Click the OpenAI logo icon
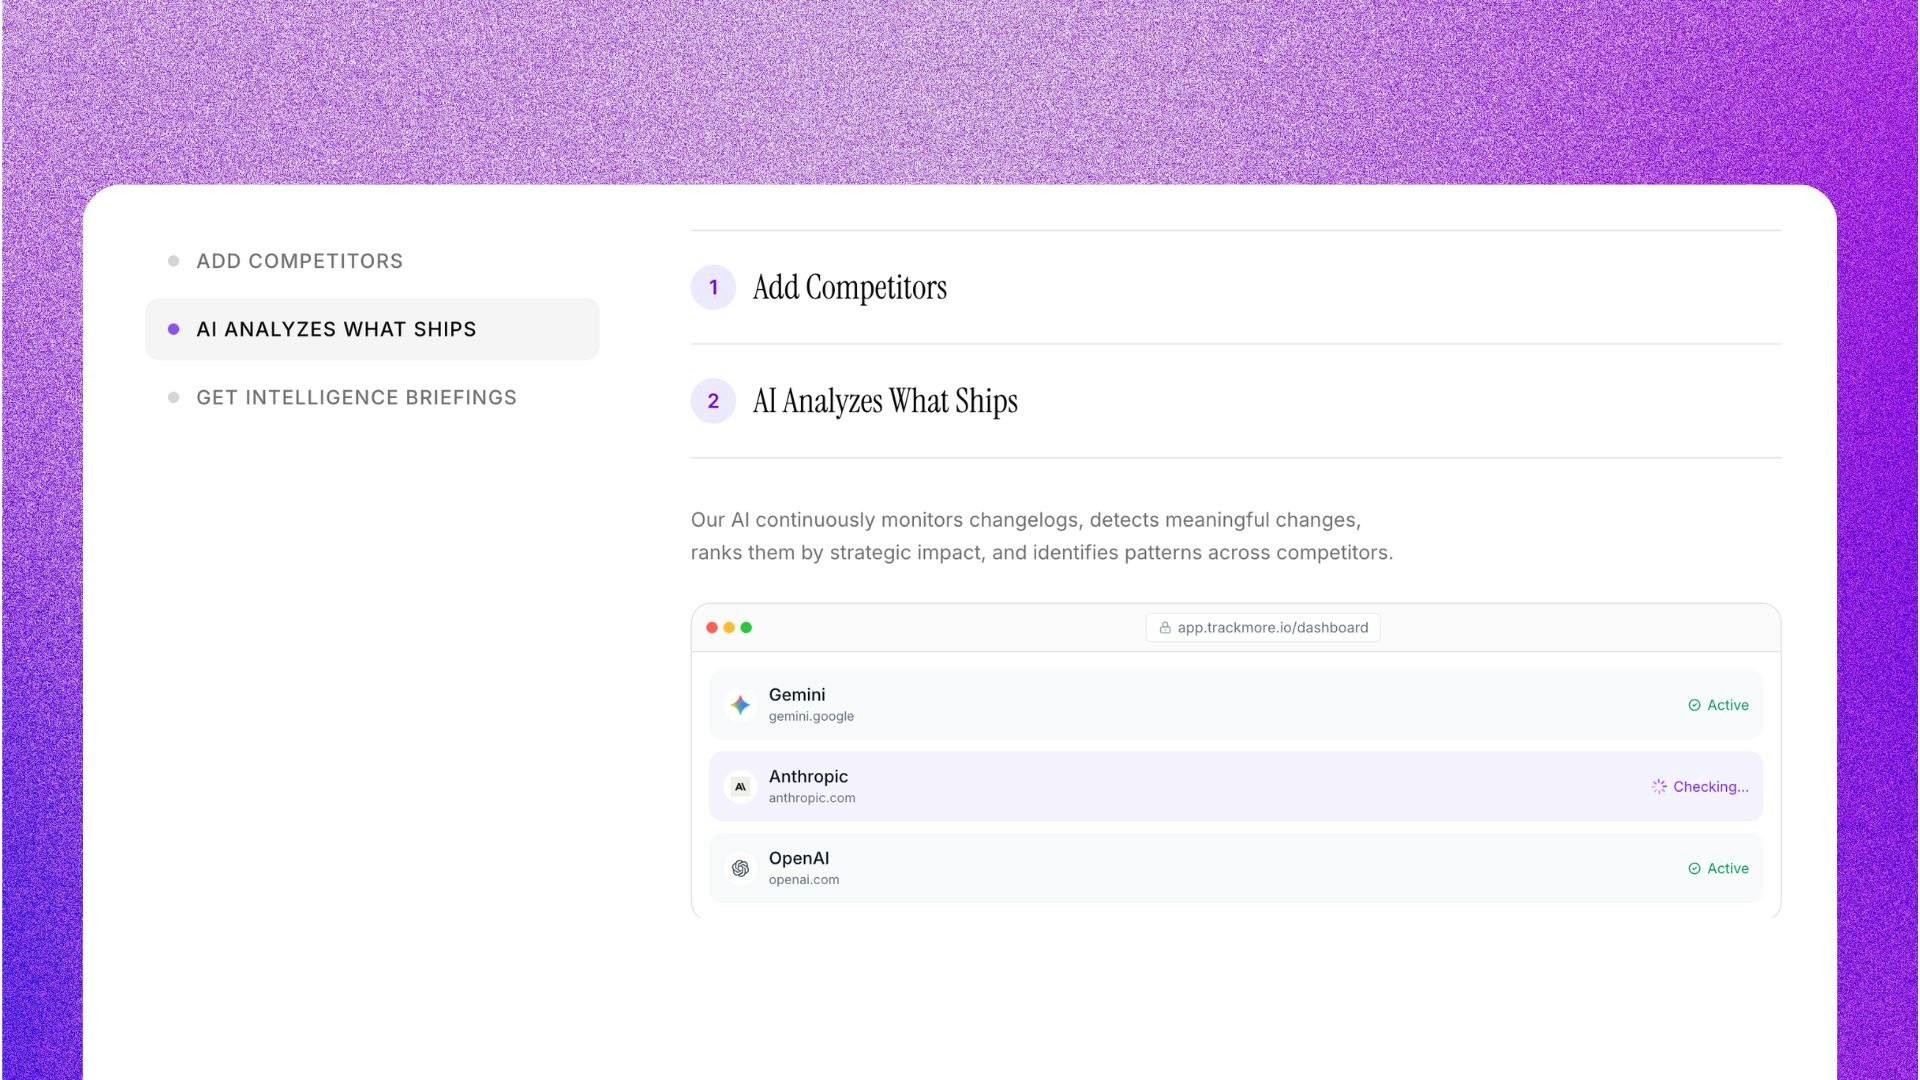Viewport: 1920px width, 1080px height. pos(740,868)
